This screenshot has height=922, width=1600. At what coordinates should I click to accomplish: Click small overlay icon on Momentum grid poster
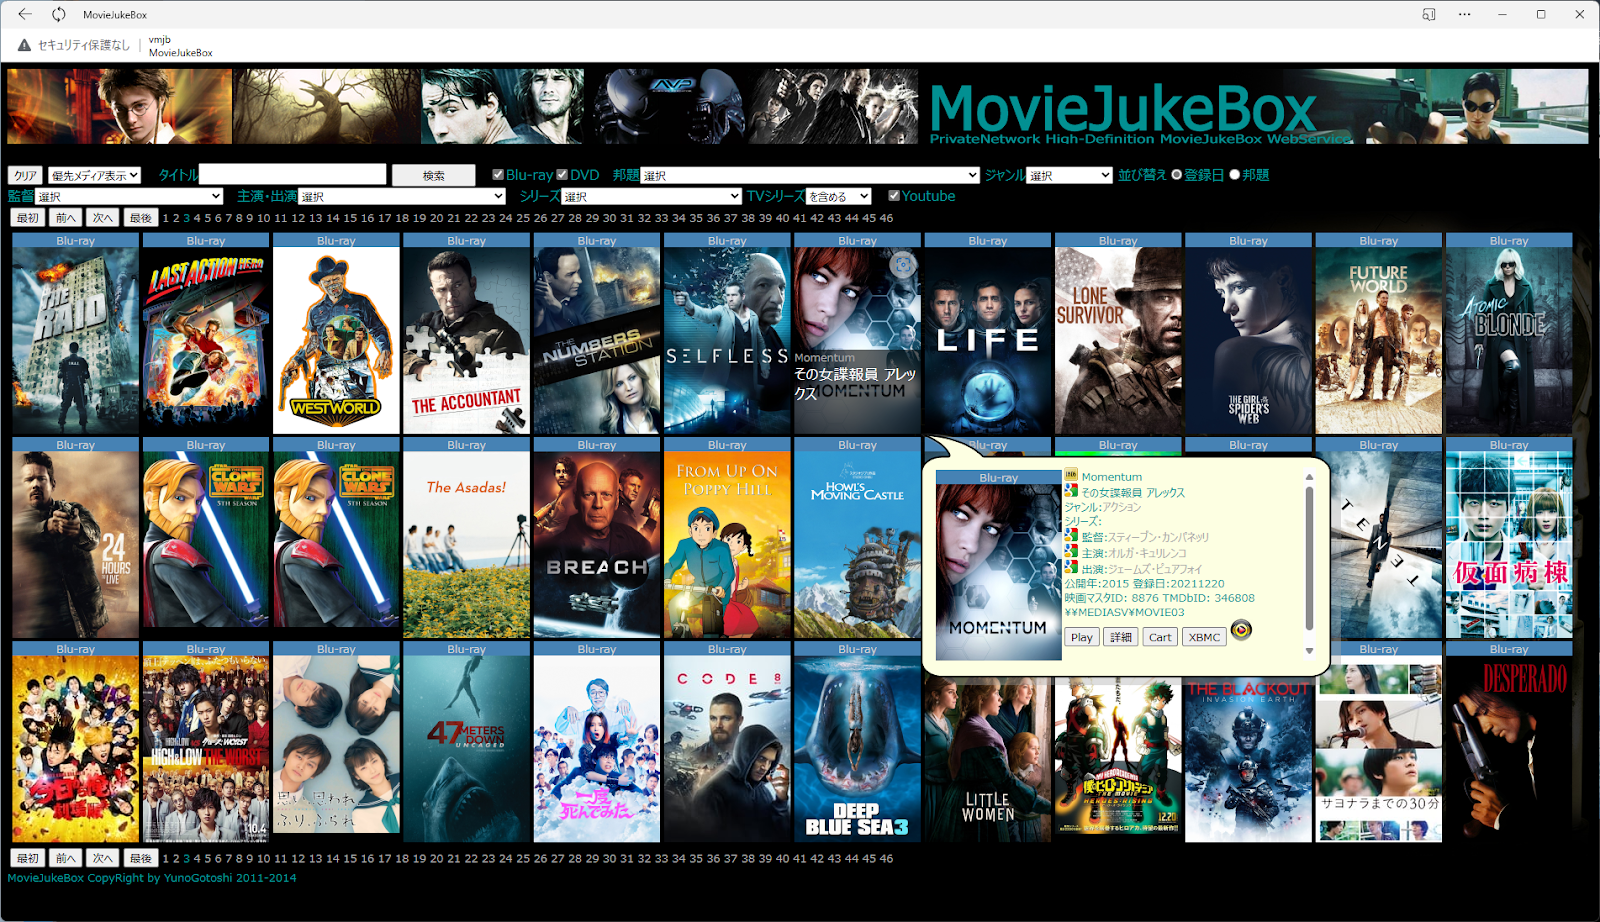coord(903,264)
